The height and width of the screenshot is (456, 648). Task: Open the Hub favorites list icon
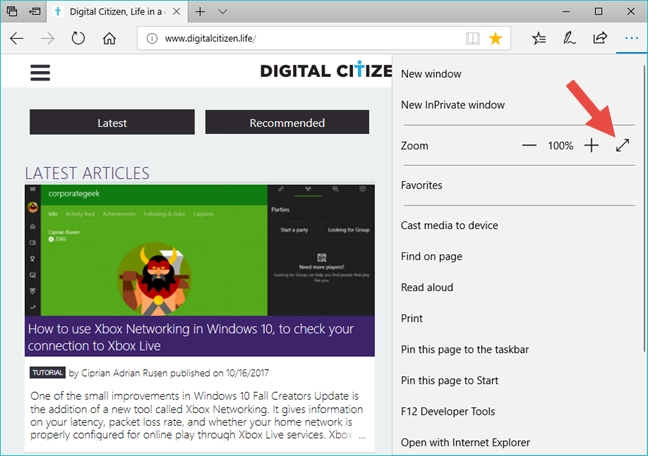point(539,38)
